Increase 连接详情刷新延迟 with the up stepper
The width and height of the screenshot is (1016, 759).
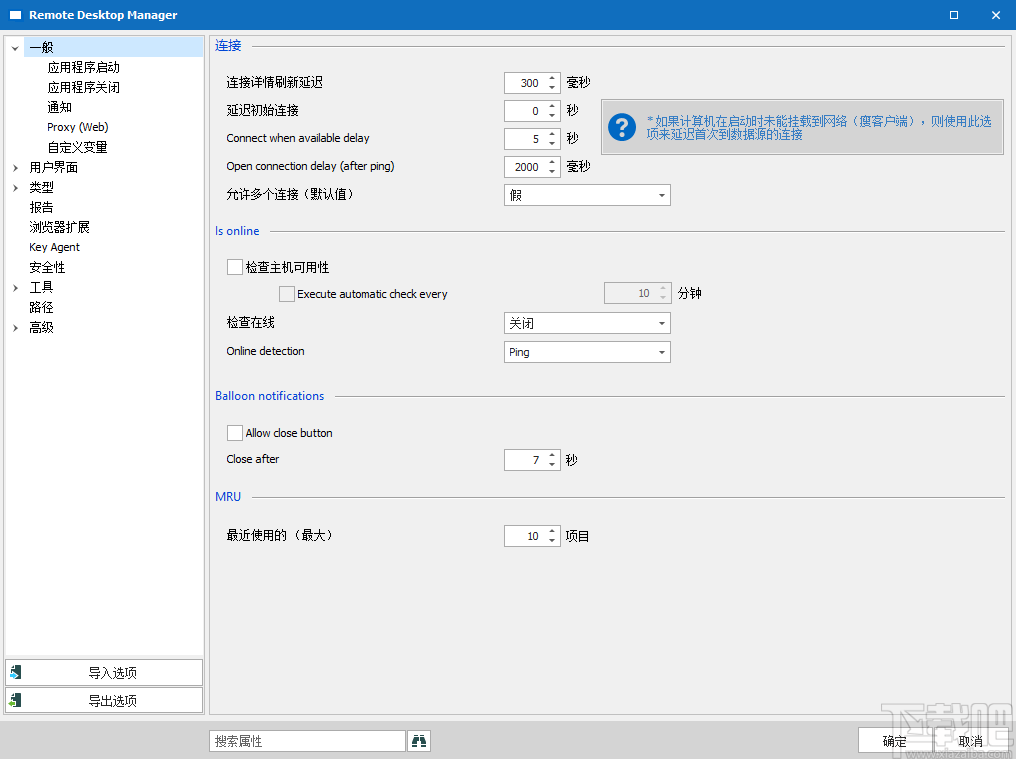(x=551, y=78)
